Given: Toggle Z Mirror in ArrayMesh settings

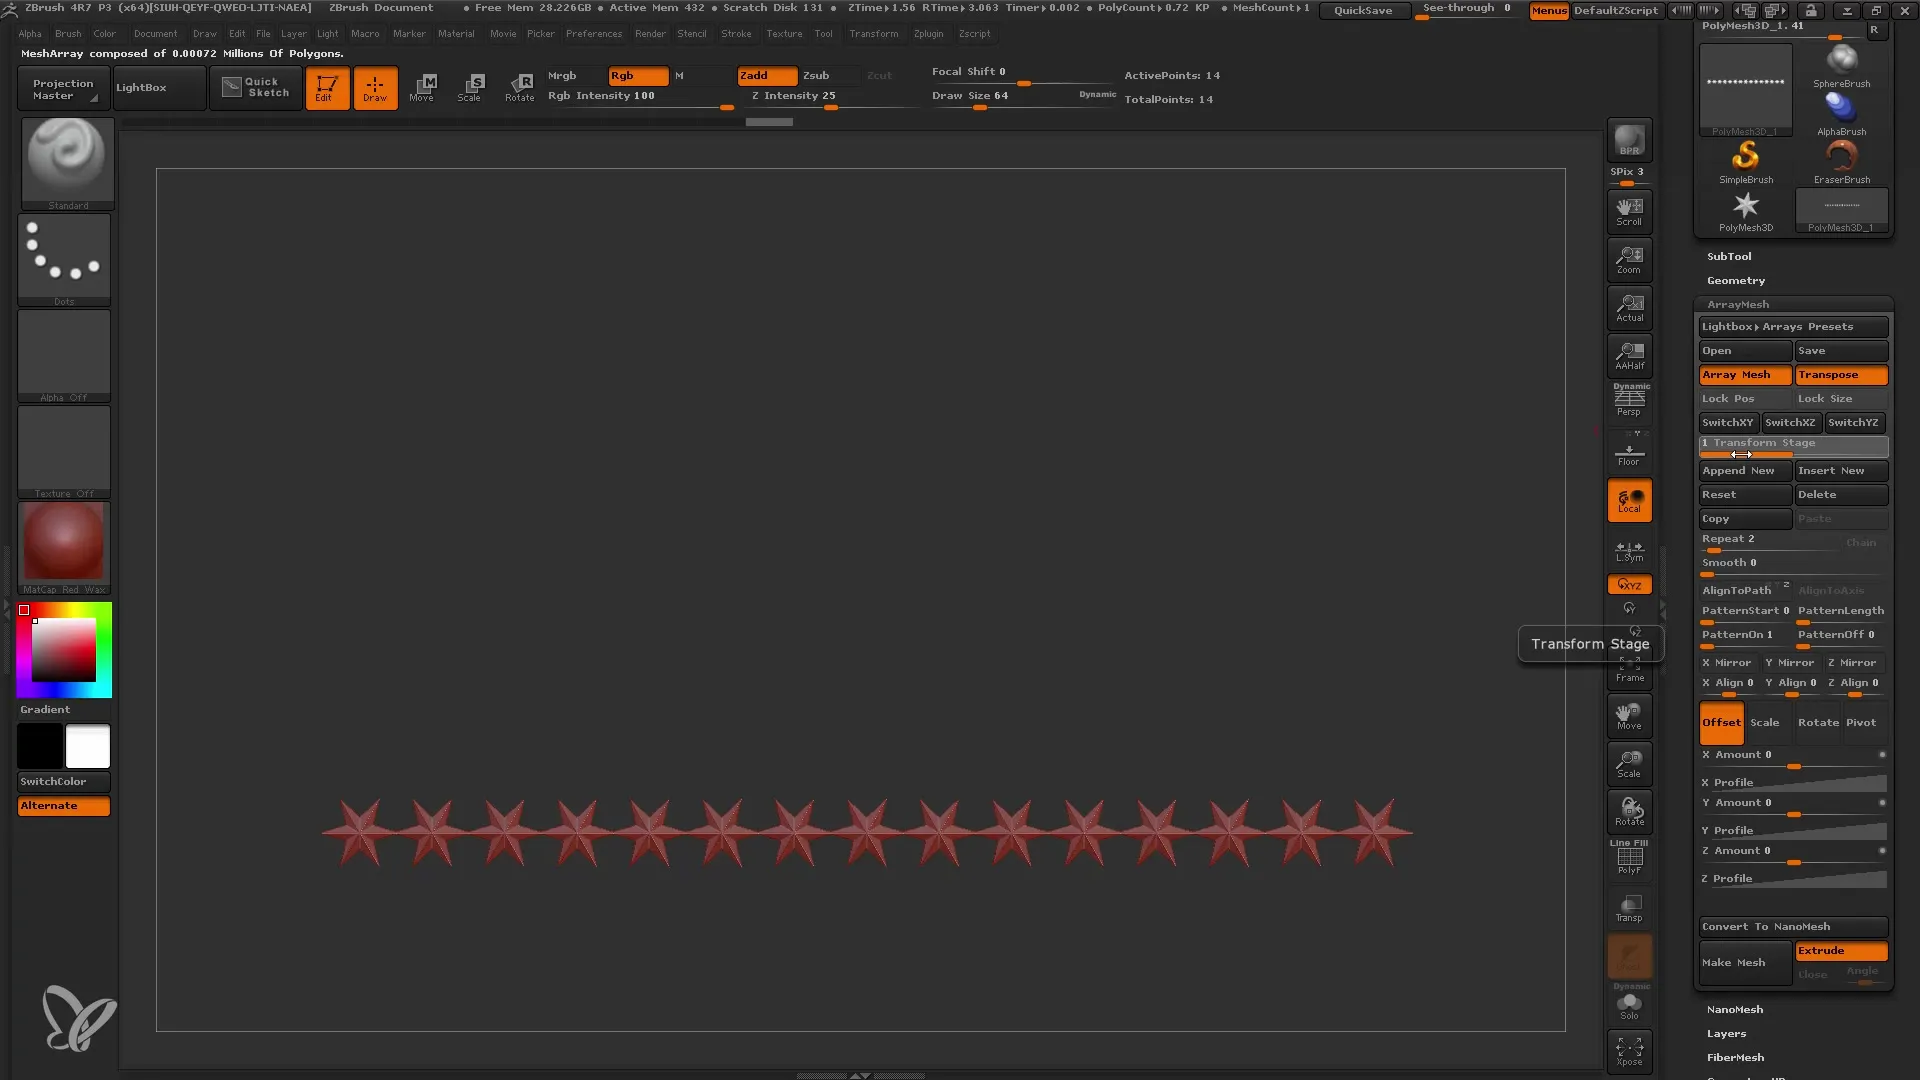Looking at the screenshot, I should [x=1853, y=662].
